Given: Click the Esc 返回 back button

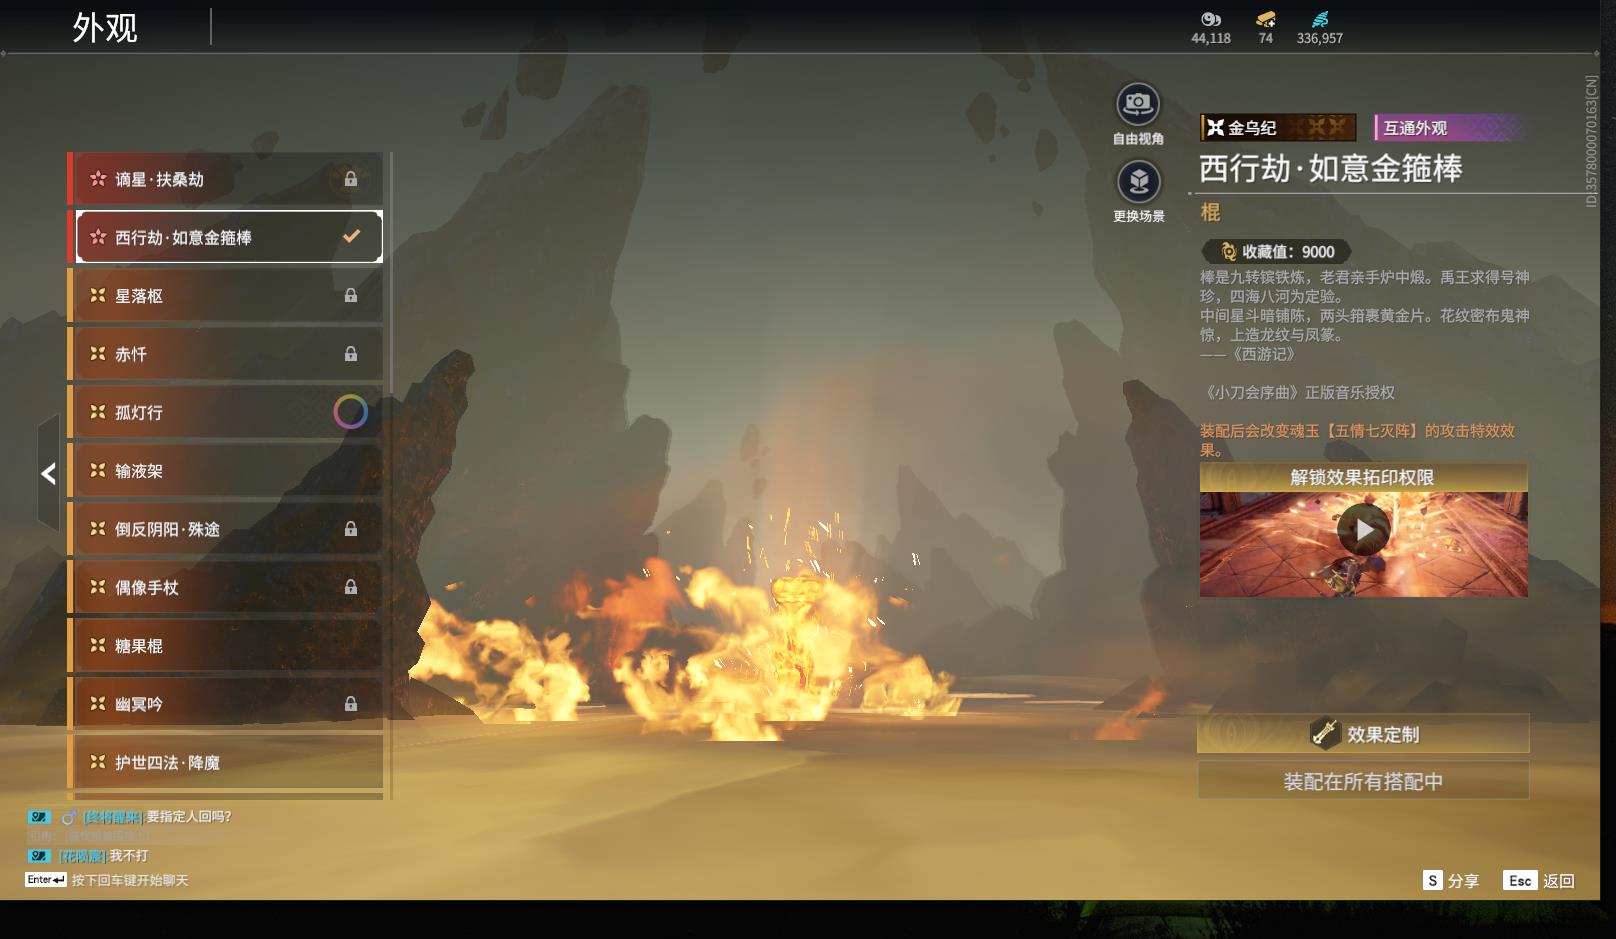Looking at the screenshot, I should [1539, 881].
